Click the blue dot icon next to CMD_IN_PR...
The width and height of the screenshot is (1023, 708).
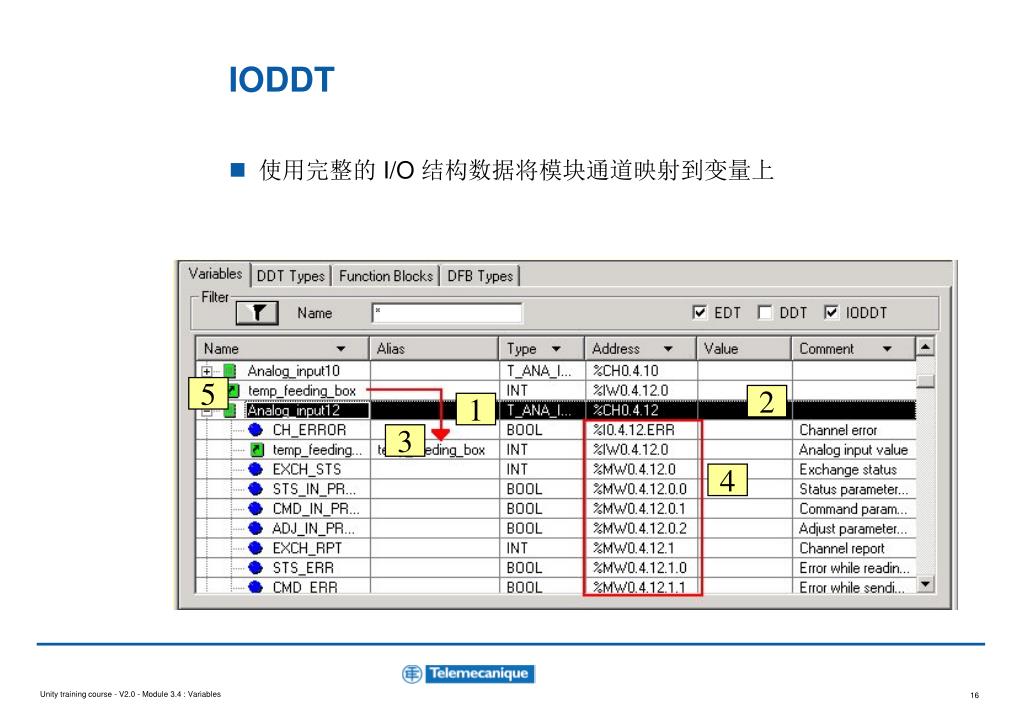[256, 508]
